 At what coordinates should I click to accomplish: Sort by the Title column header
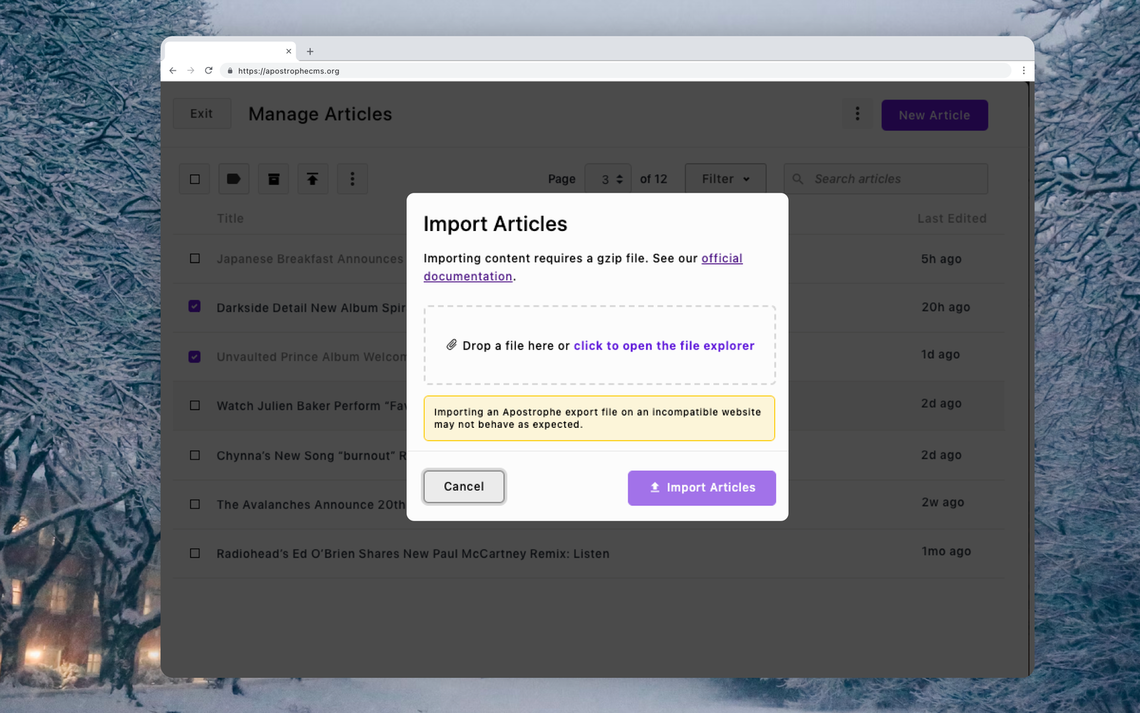(230, 218)
